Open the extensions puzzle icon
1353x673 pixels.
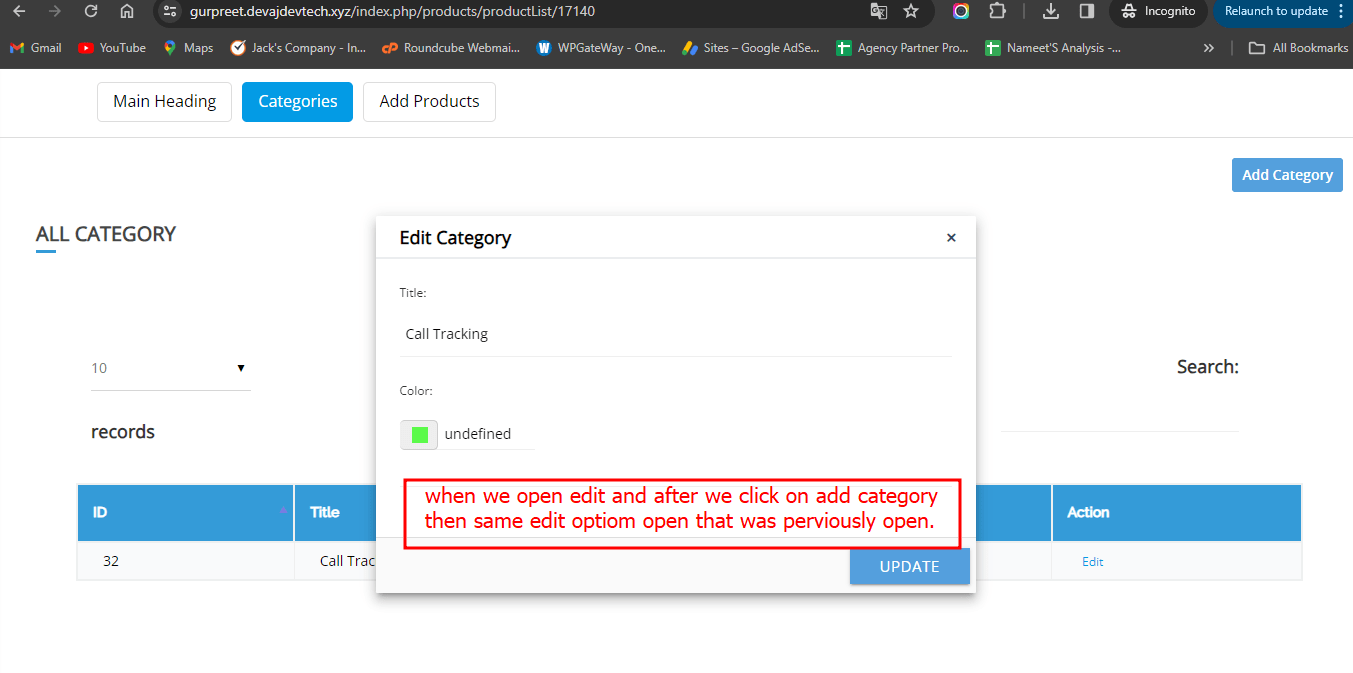[997, 11]
